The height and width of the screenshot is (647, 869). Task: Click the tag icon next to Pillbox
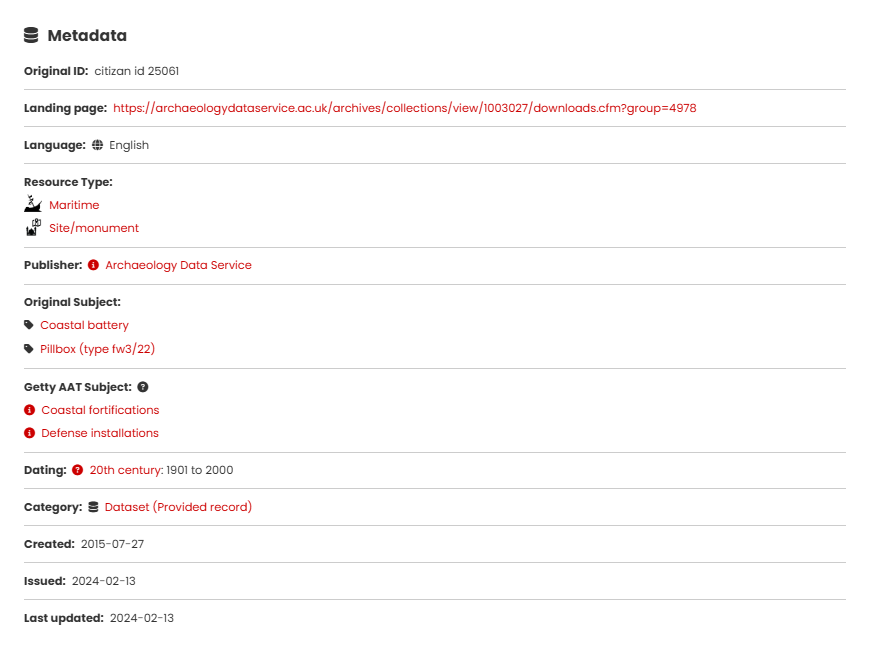tap(29, 349)
